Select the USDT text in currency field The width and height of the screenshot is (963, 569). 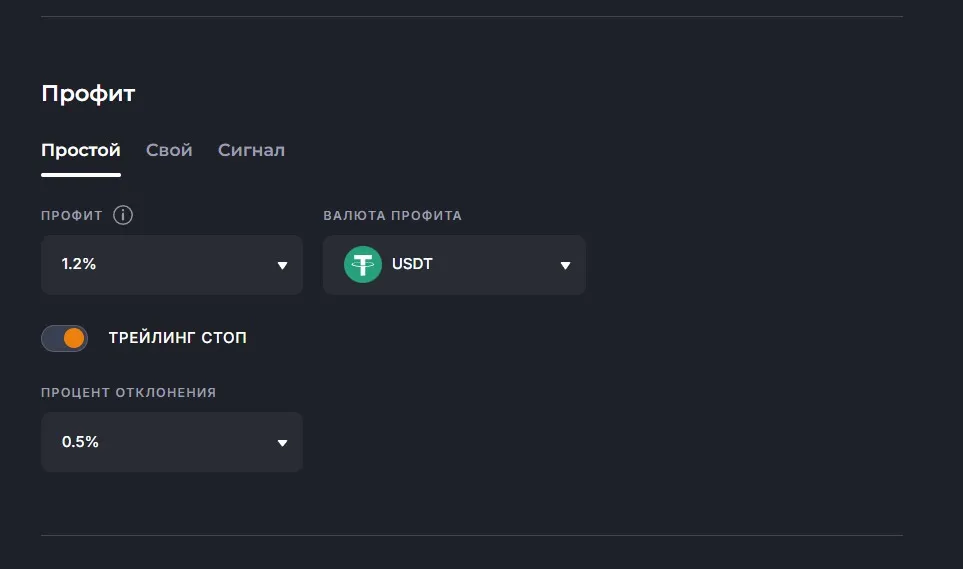click(412, 265)
